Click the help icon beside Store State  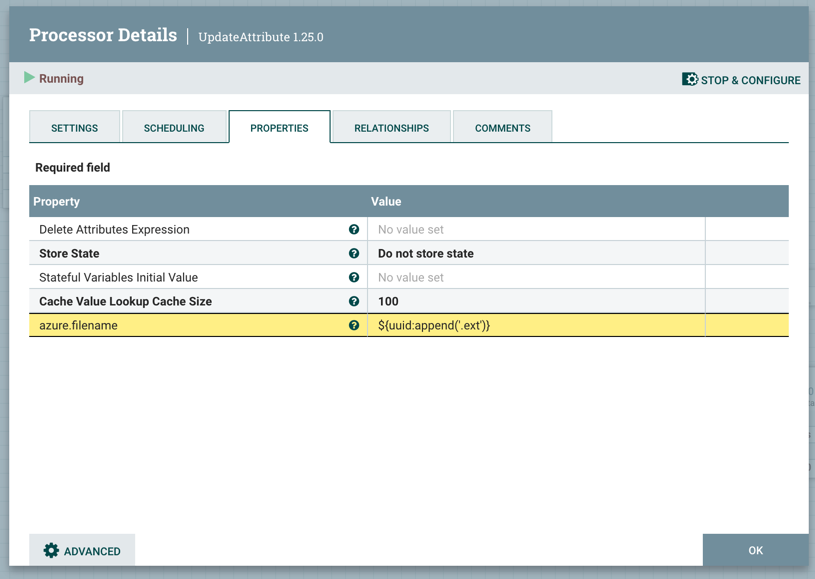click(354, 253)
